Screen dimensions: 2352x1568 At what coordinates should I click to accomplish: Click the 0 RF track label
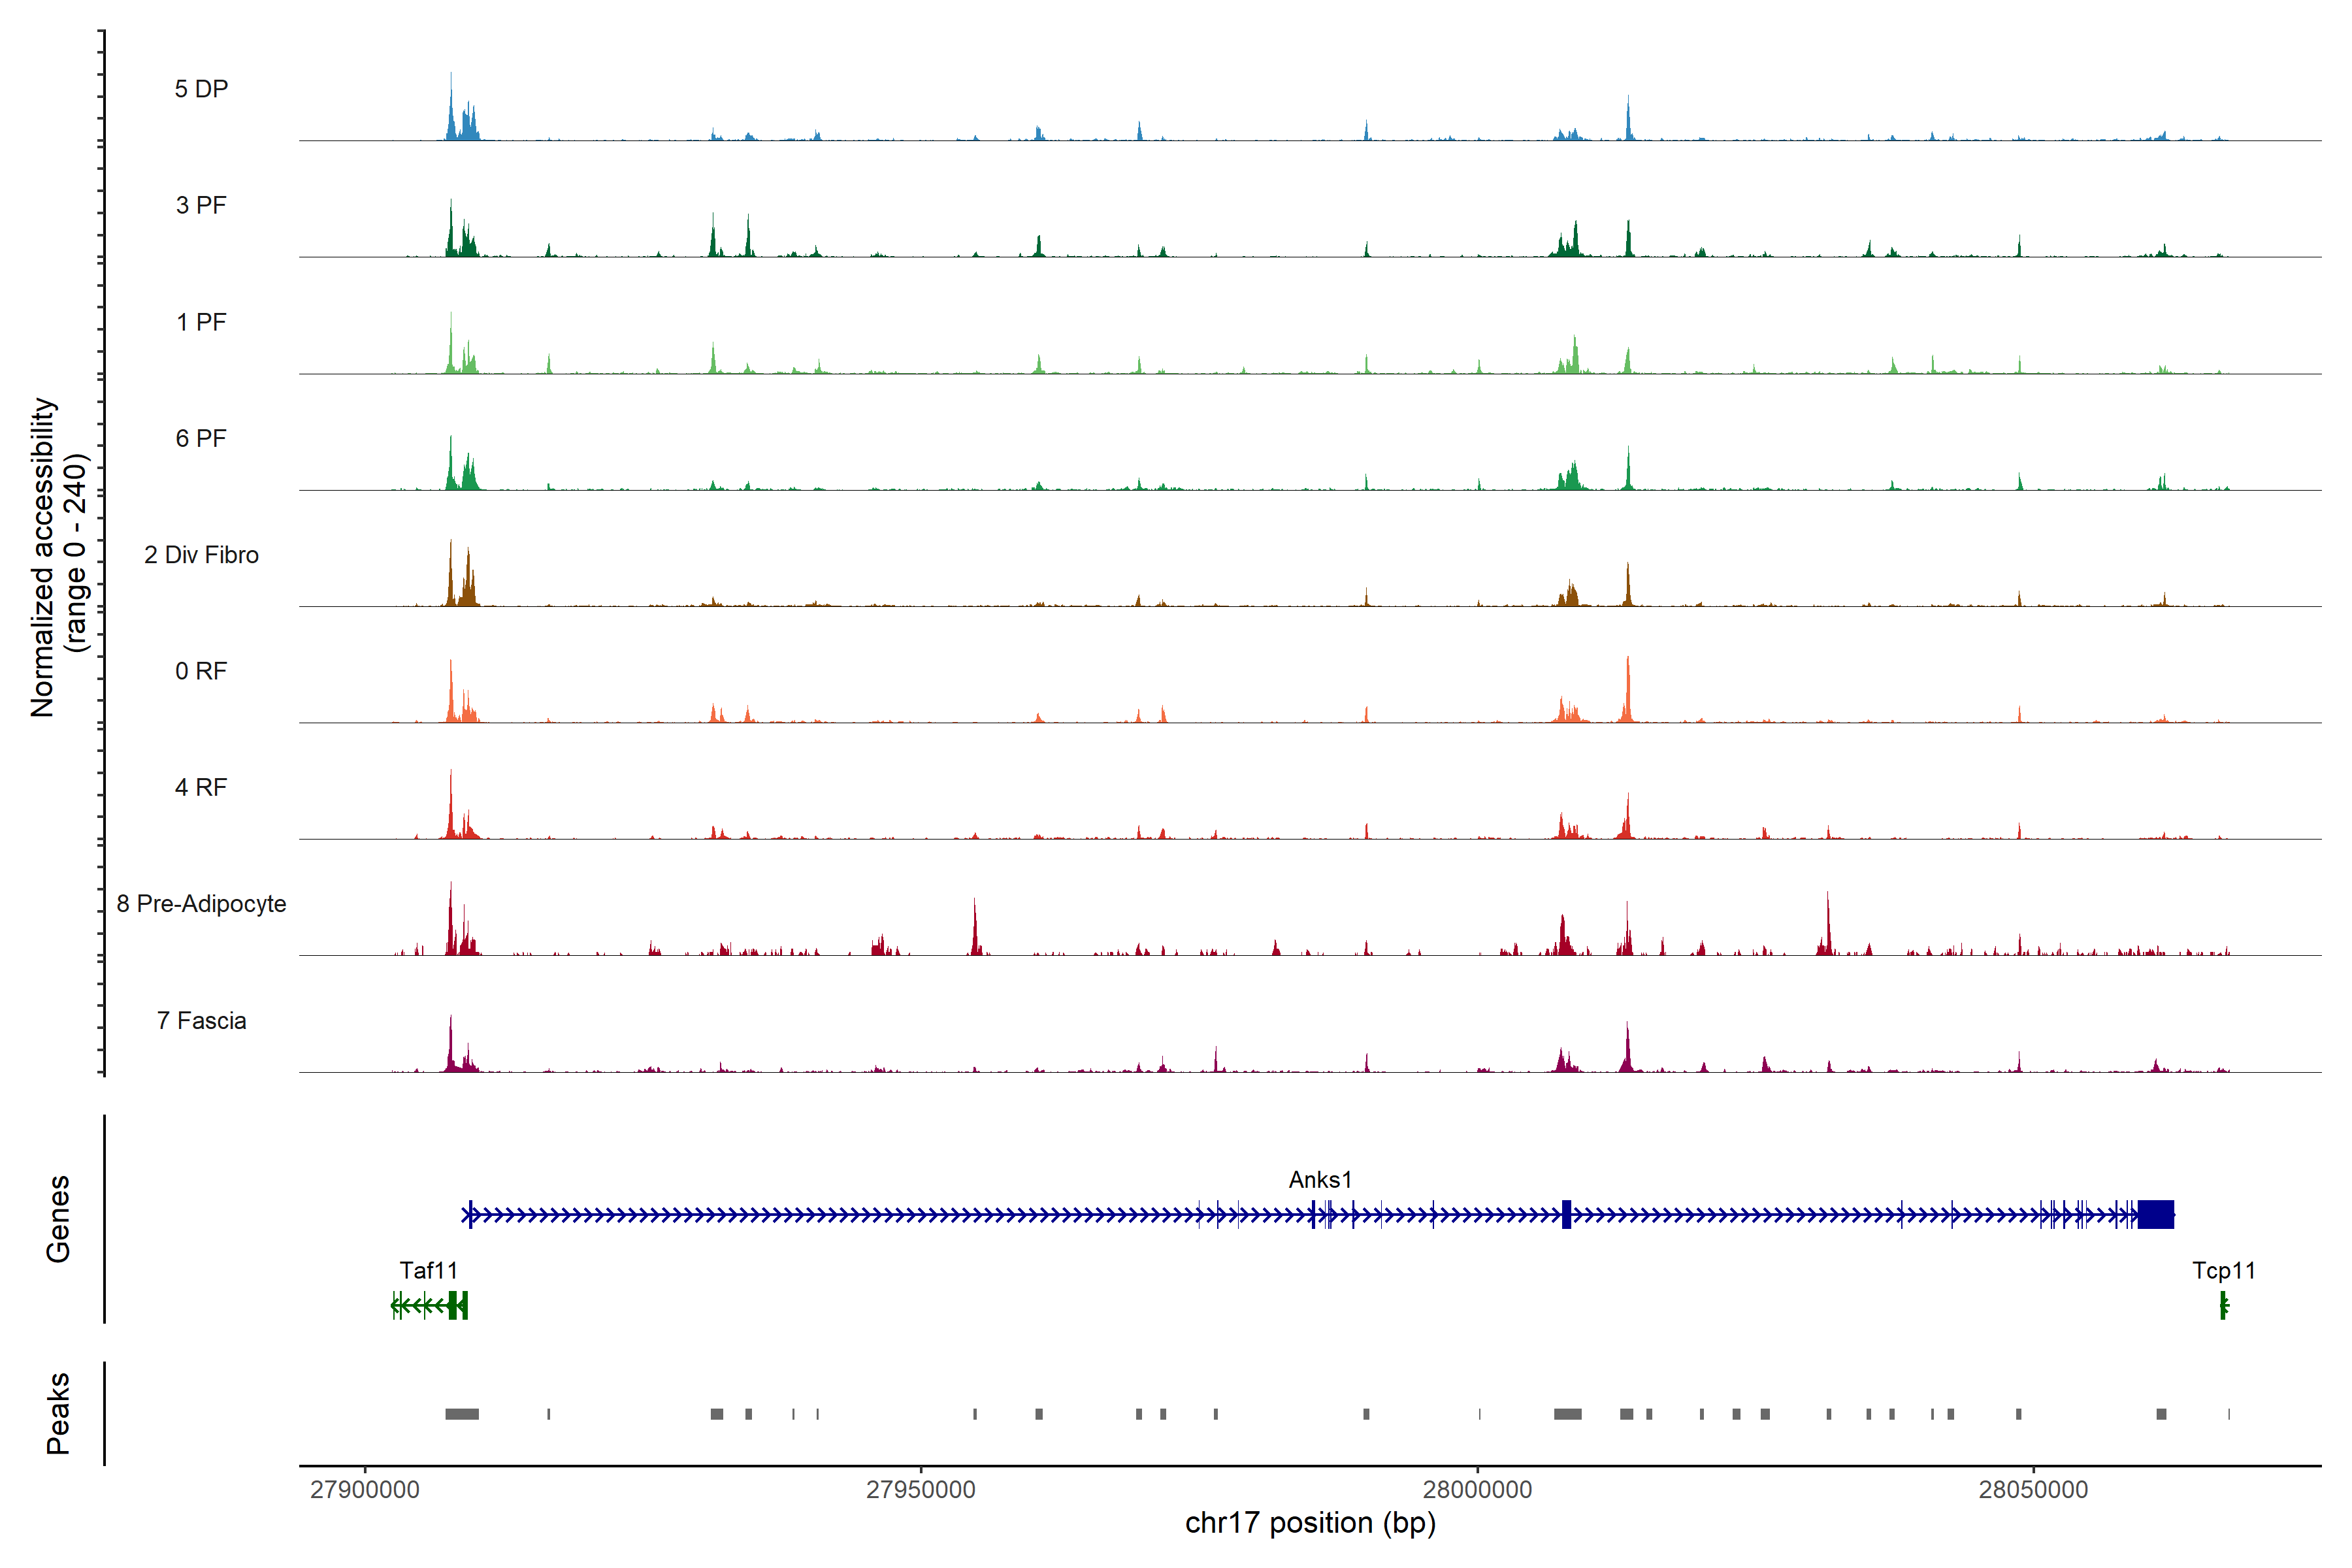click(201, 671)
